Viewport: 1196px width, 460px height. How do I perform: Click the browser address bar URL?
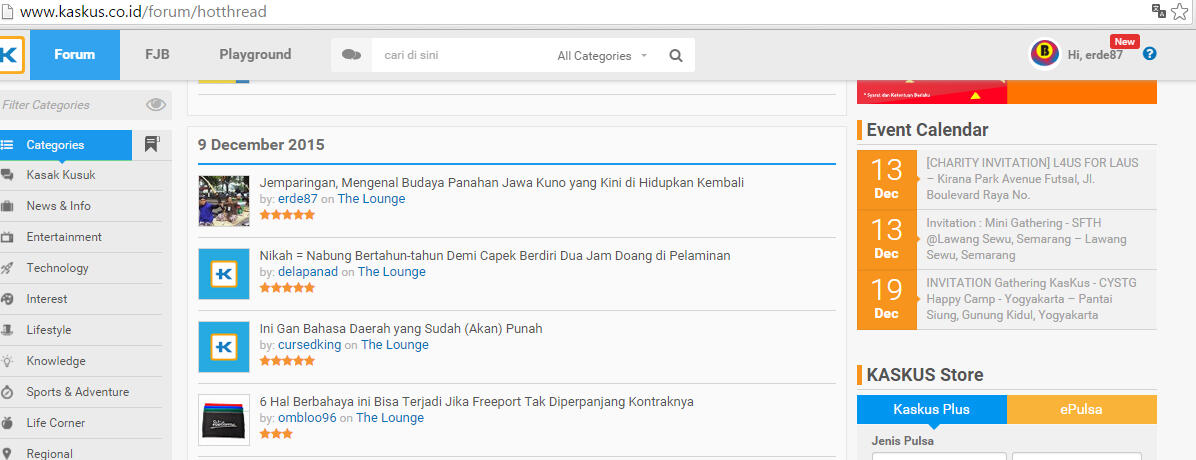[x=143, y=12]
